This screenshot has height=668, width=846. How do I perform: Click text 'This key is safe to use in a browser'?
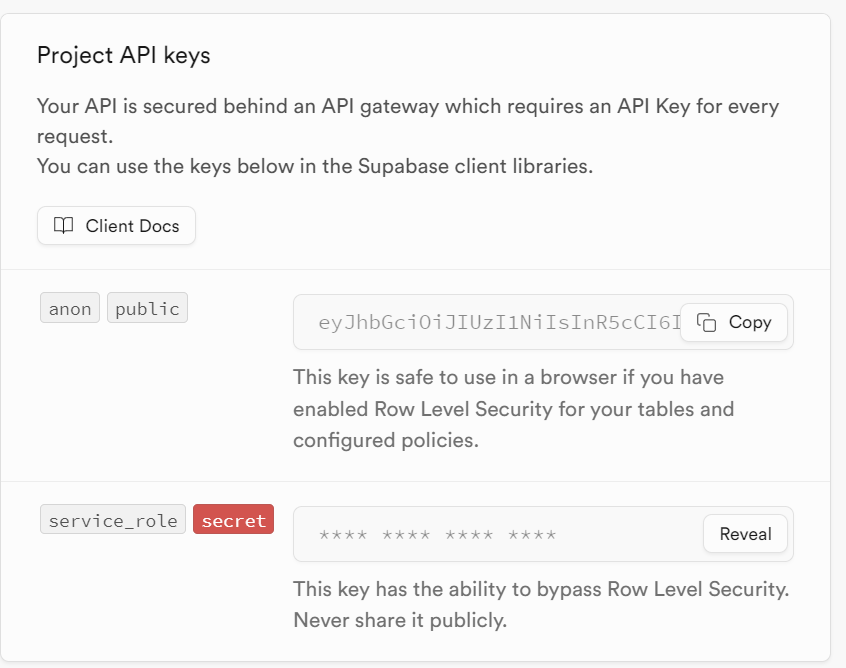tap(456, 377)
